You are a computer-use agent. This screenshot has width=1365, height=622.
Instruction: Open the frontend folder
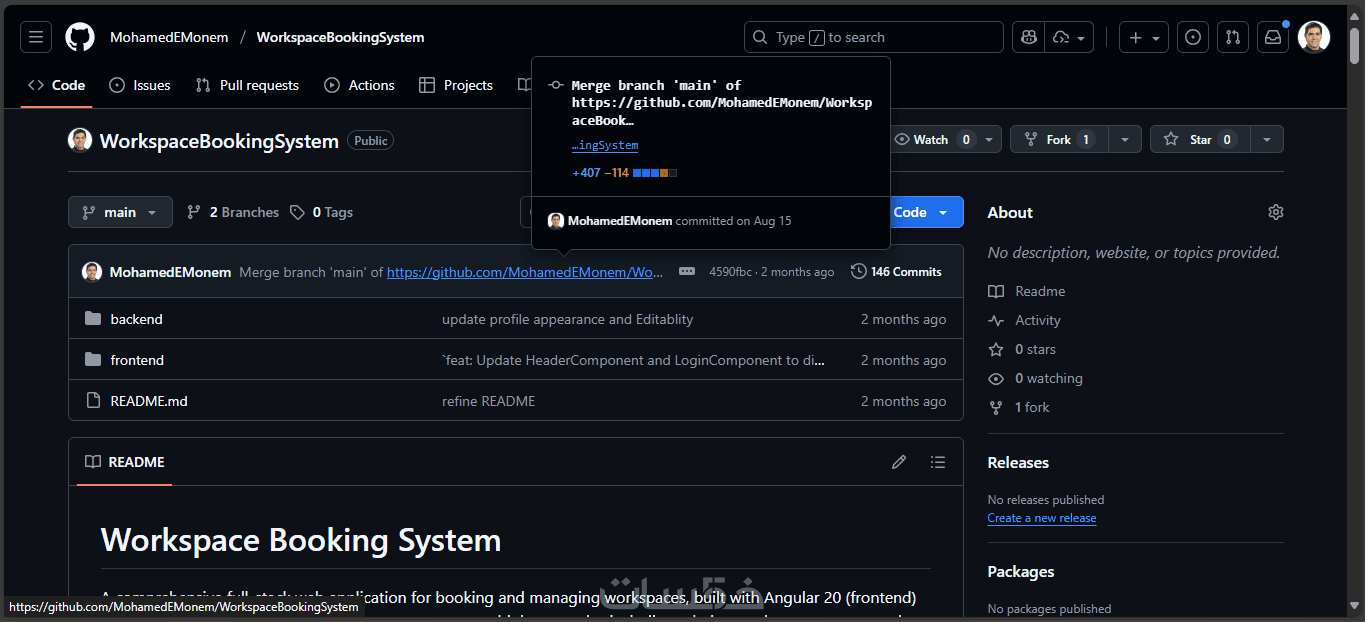pos(137,360)
